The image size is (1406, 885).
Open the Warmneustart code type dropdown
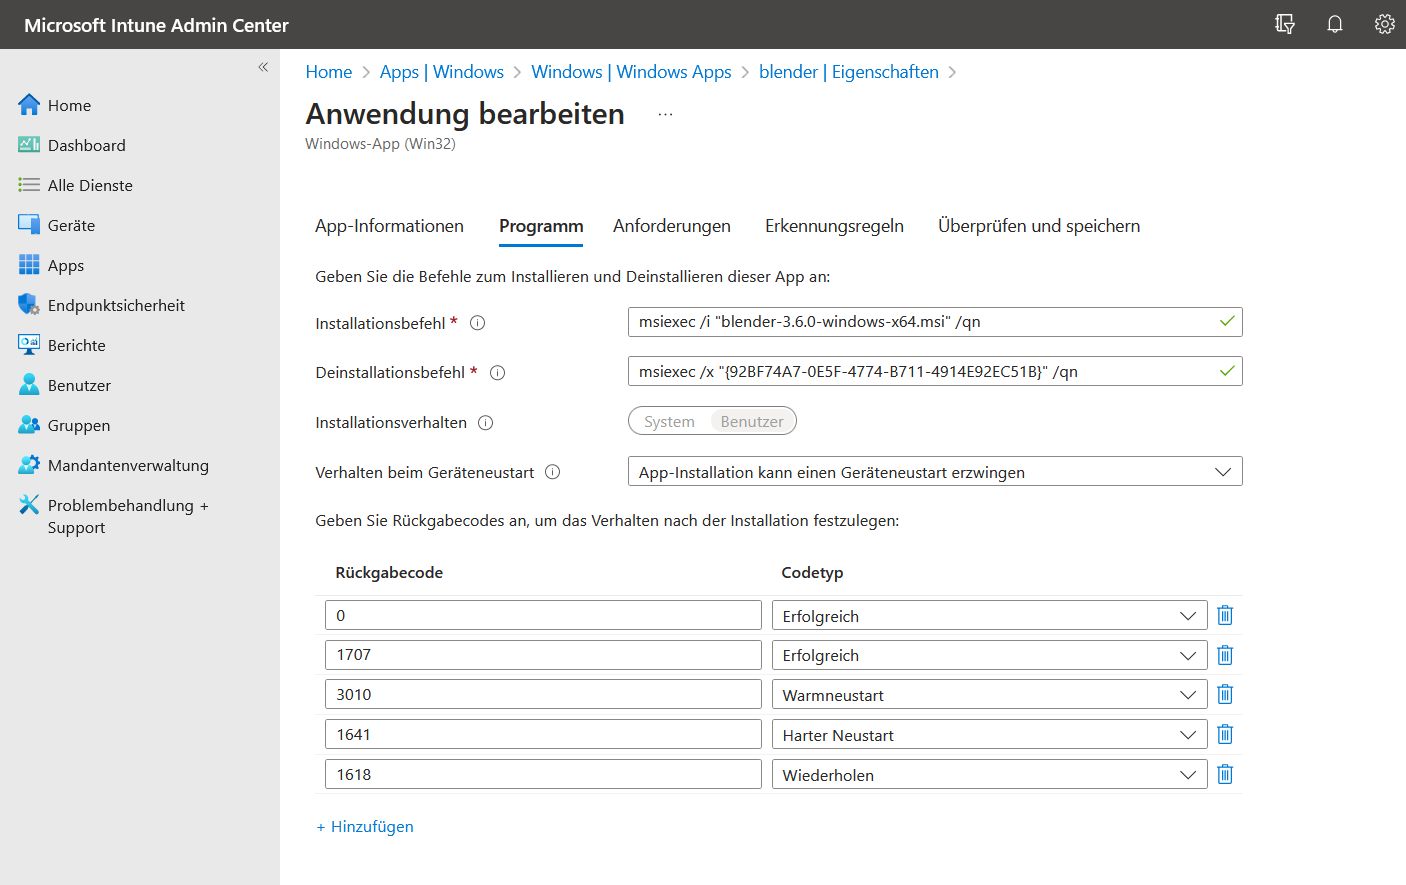(989, 695)
